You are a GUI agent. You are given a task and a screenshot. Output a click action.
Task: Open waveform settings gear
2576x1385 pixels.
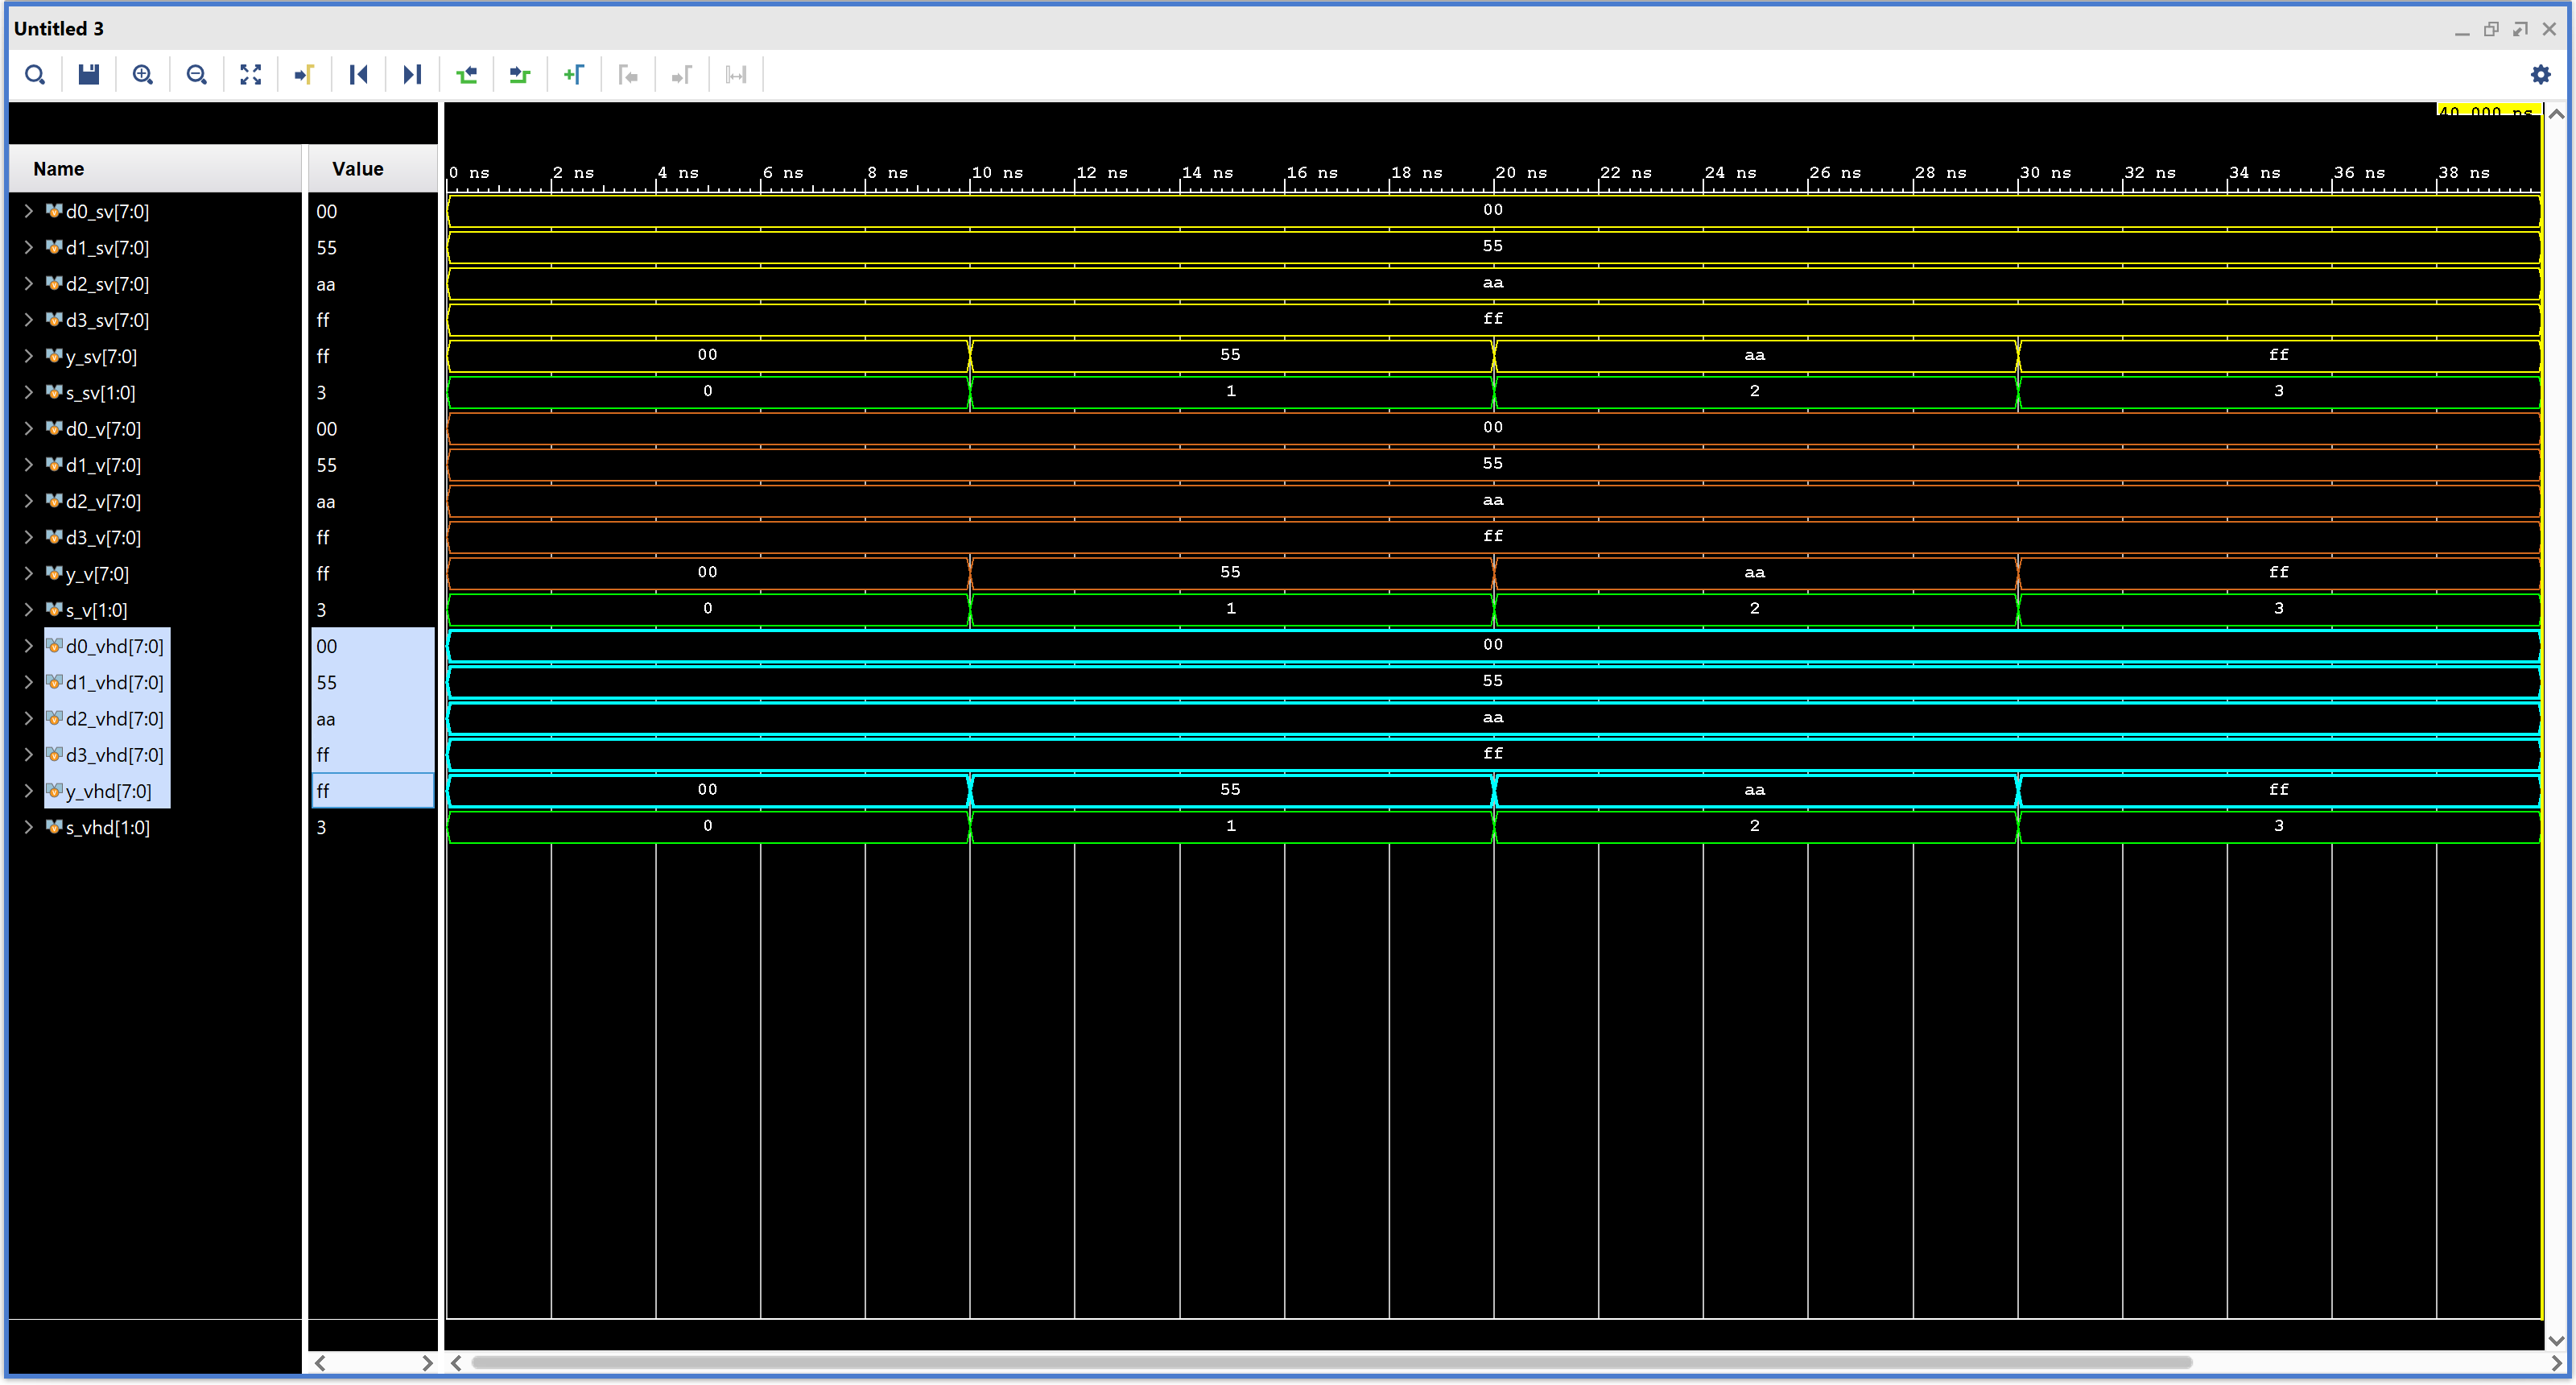2540,75
